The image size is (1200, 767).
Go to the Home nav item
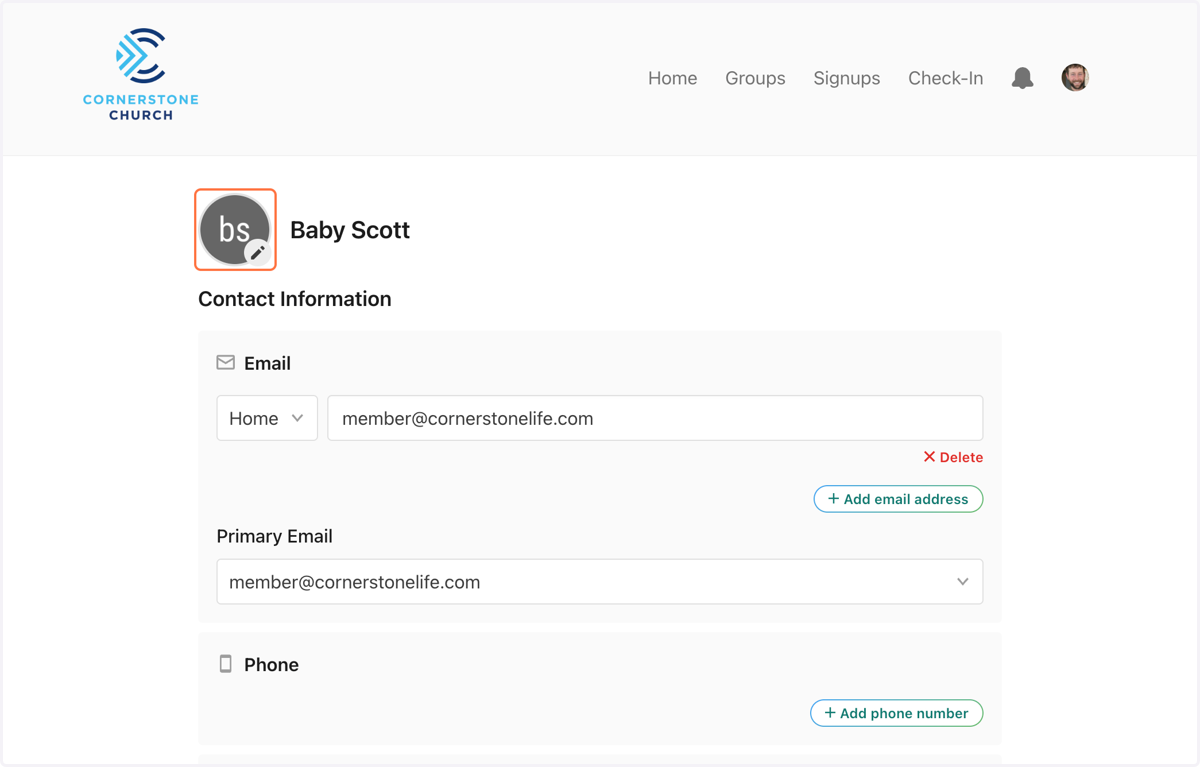tap(672, 78)
